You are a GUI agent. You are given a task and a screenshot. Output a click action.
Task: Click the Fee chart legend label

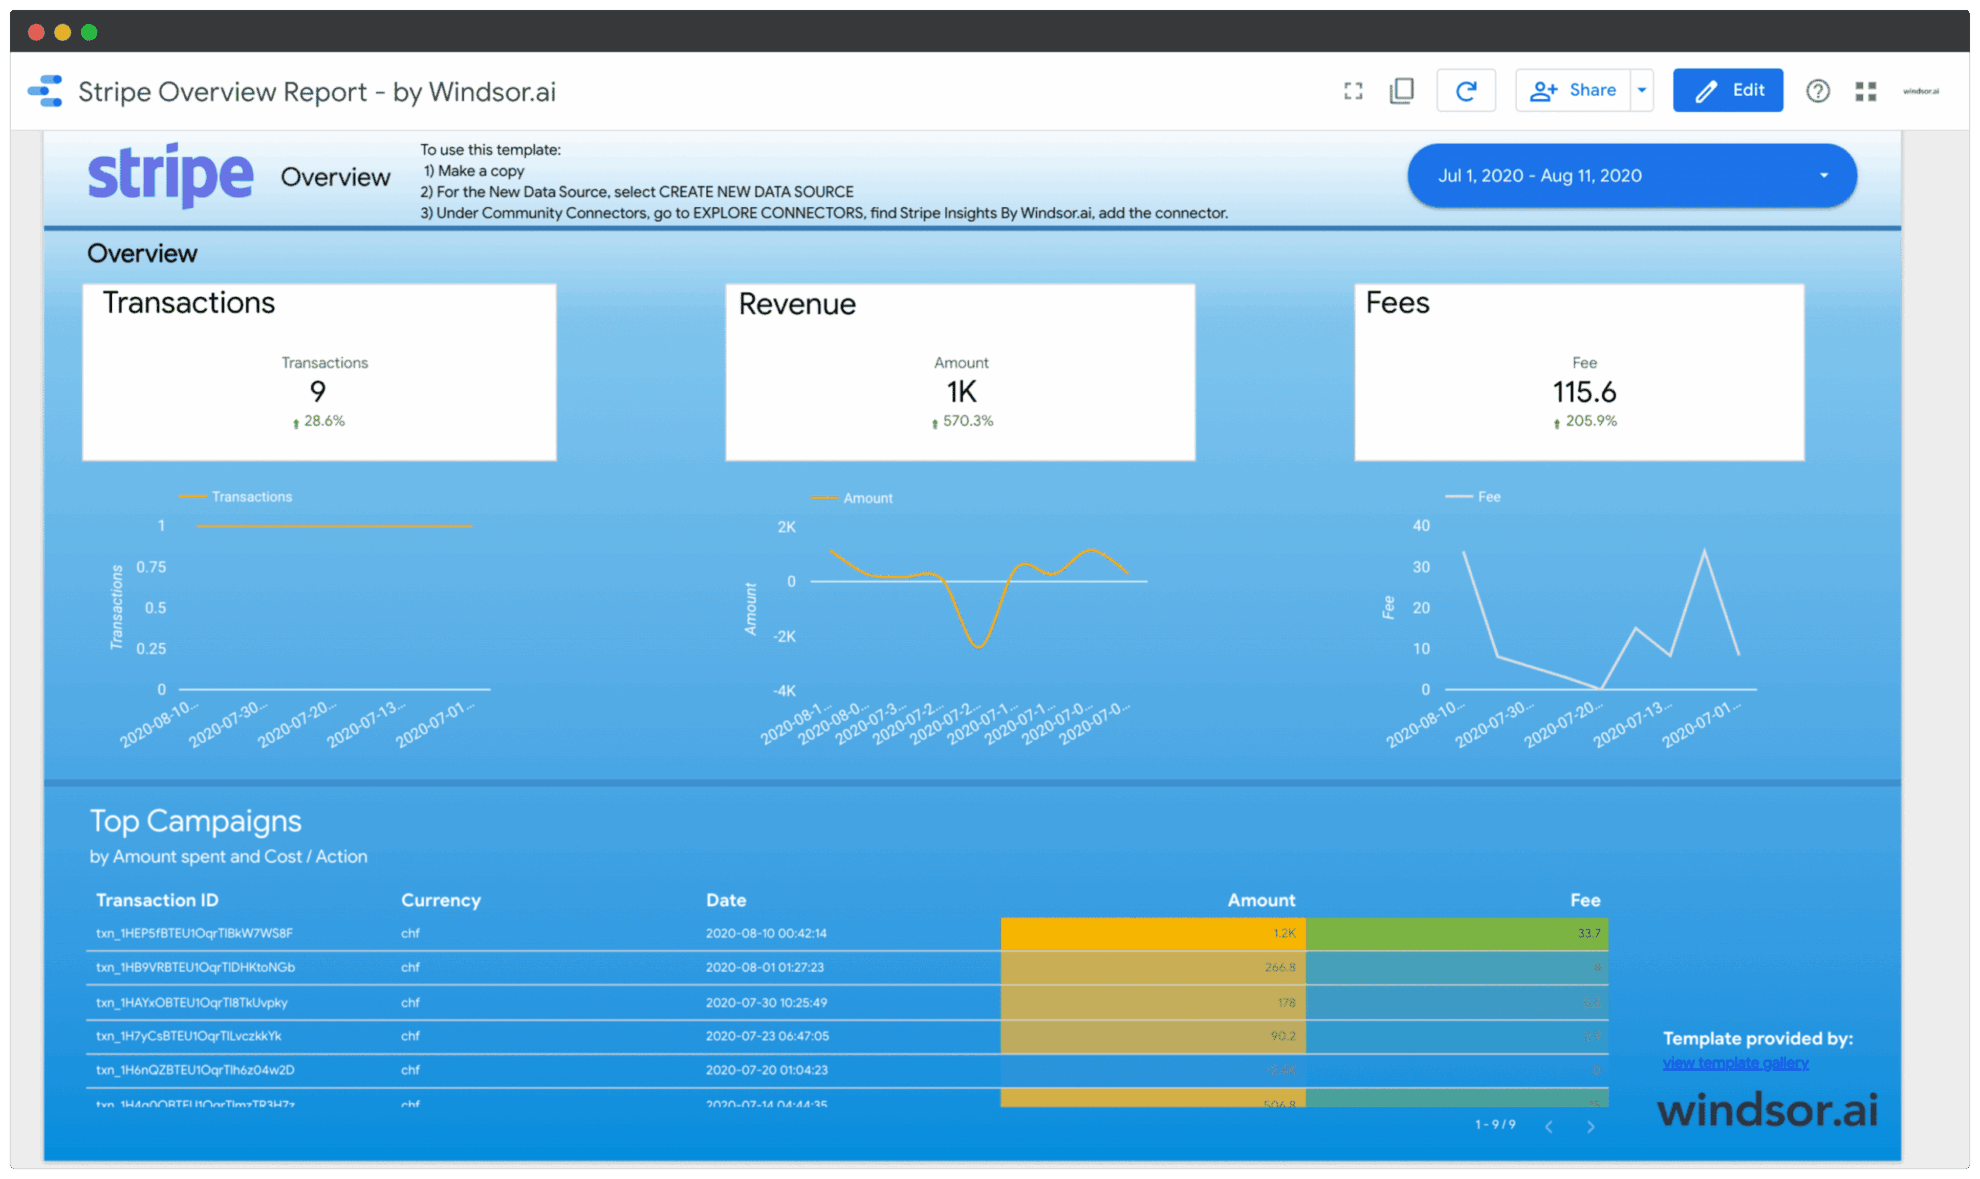point(1489,497)
